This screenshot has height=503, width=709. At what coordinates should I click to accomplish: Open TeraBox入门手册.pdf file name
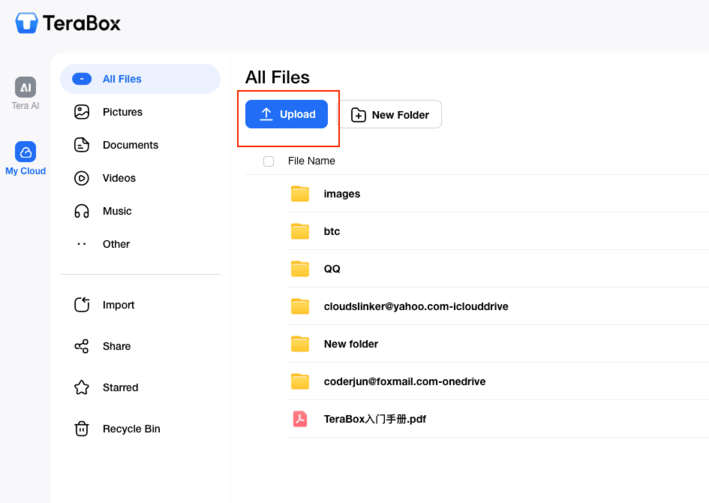coord(375,419)
